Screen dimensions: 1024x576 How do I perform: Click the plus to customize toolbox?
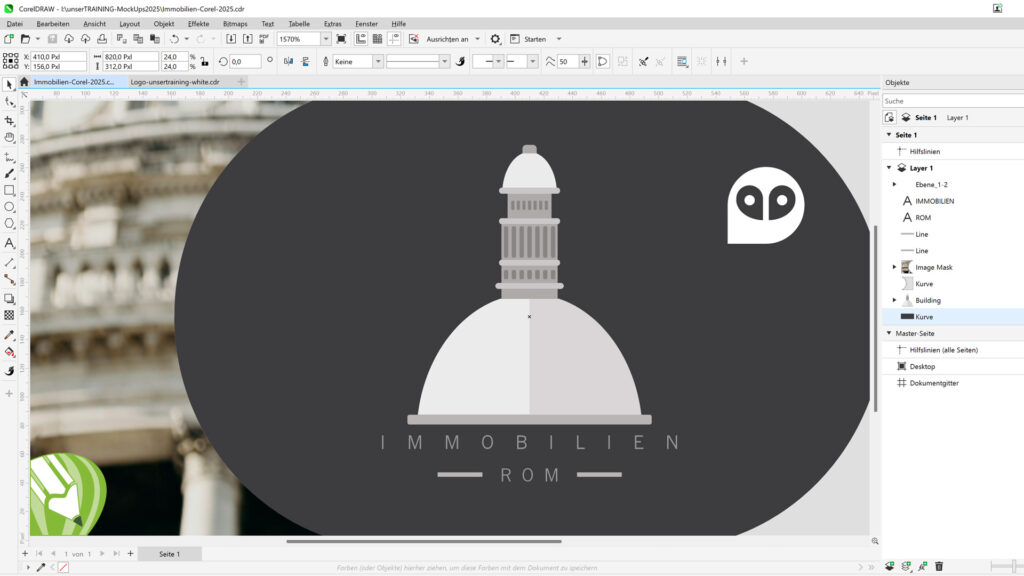pyautogui.click(x=9, y=394)
